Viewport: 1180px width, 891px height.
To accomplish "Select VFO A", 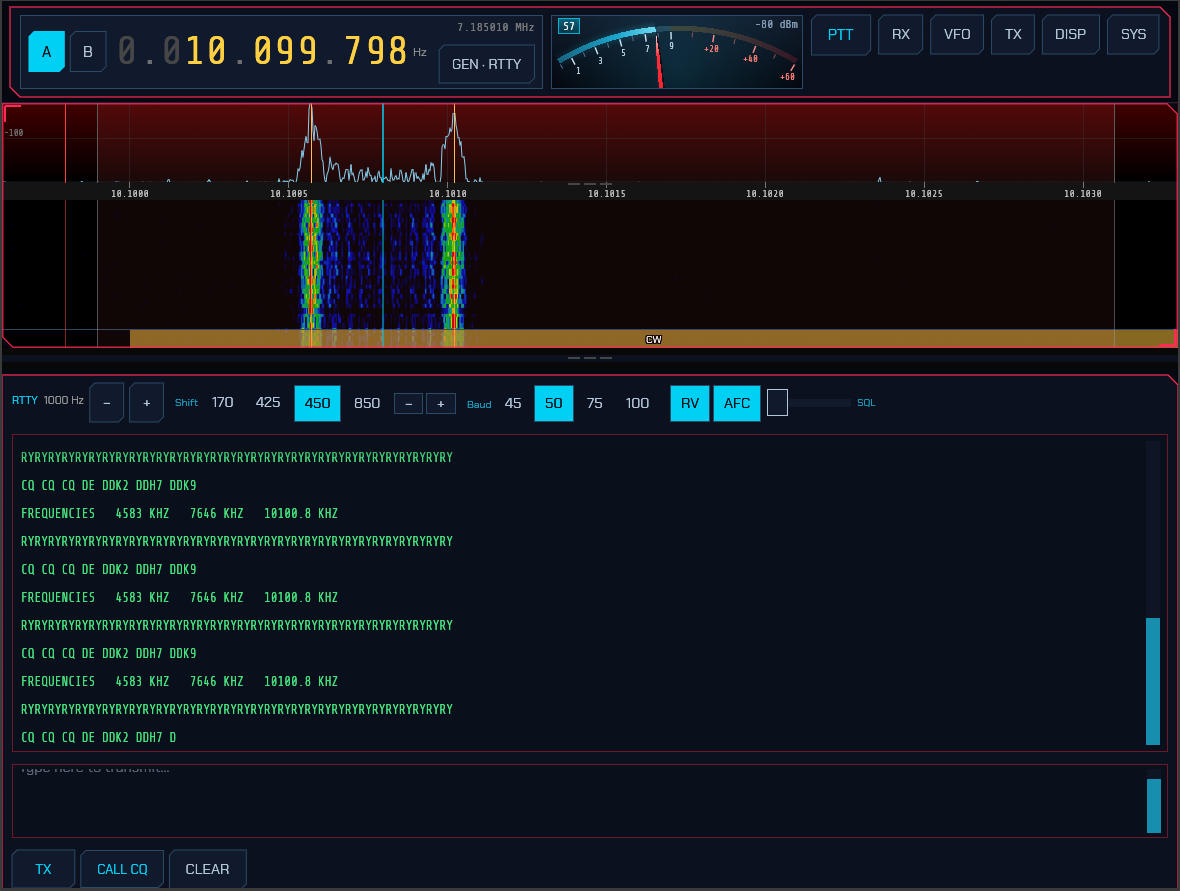I will pyautogui.click(x=47, y=52).
